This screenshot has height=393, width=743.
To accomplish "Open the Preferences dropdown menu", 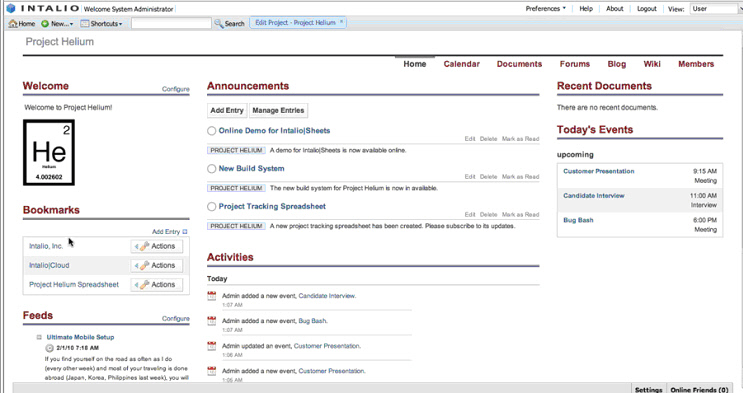I will pos(545,9).
